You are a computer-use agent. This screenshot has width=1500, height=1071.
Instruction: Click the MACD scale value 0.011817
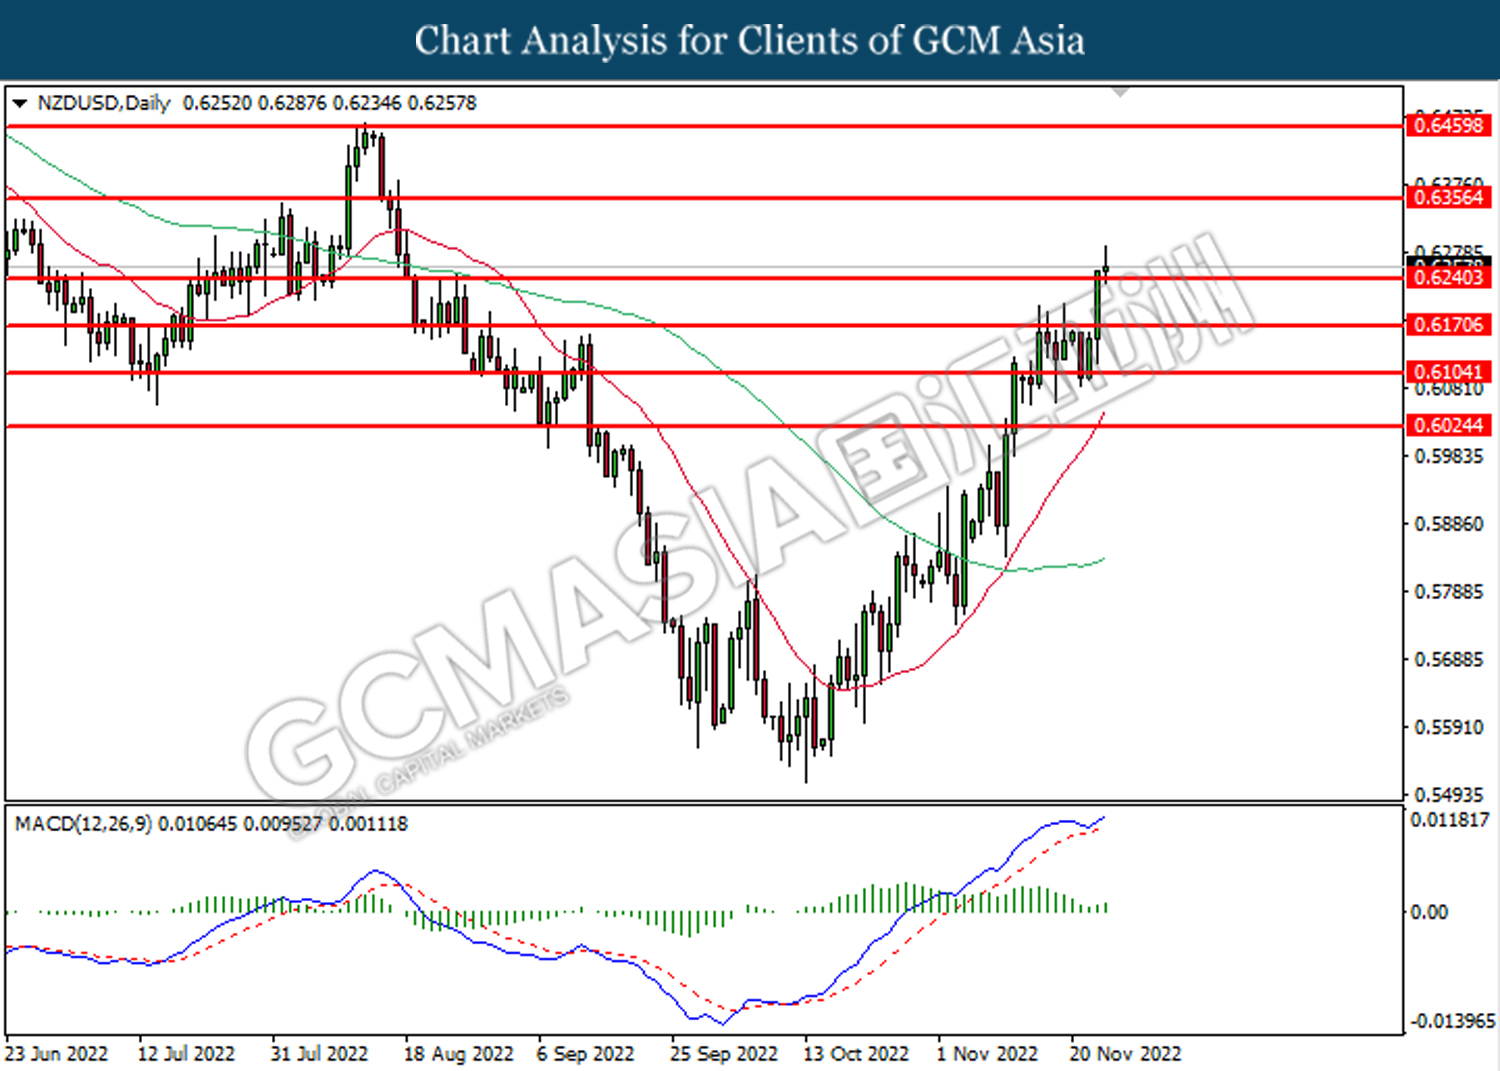coord(1449,820)
